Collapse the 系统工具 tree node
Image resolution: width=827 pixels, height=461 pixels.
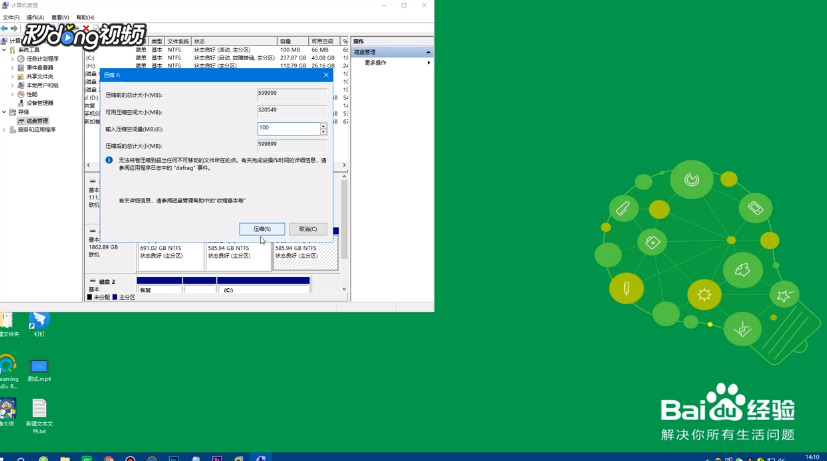pos(4,50)
